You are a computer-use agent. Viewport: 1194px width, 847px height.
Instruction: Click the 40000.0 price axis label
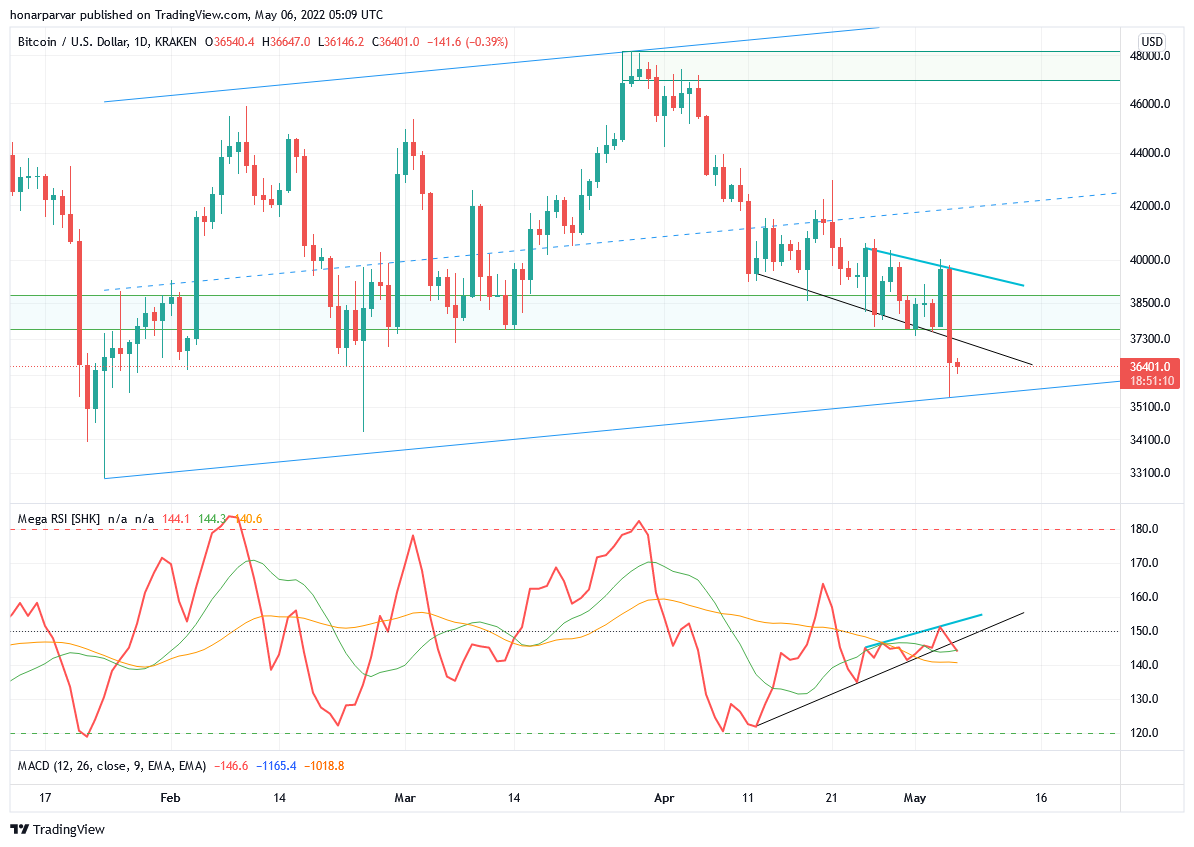(1149, 260)
